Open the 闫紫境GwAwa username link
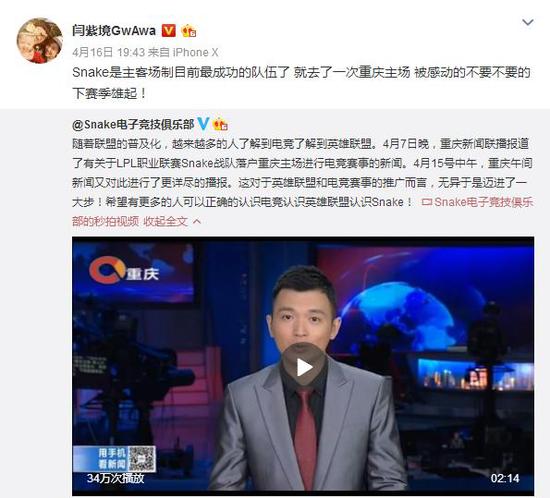The width and height of the screenshot is (550, 498). click(114, 31)
